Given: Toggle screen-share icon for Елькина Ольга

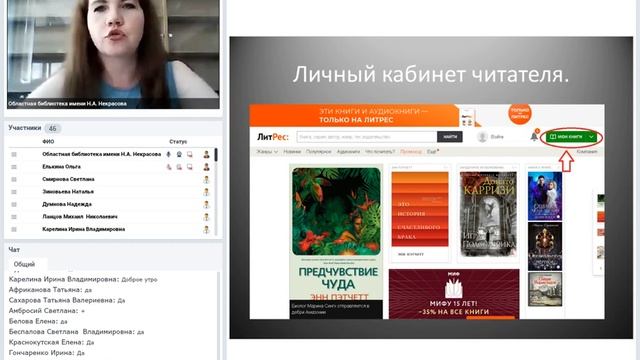Looking at the screenshot, I should [190, 167].
